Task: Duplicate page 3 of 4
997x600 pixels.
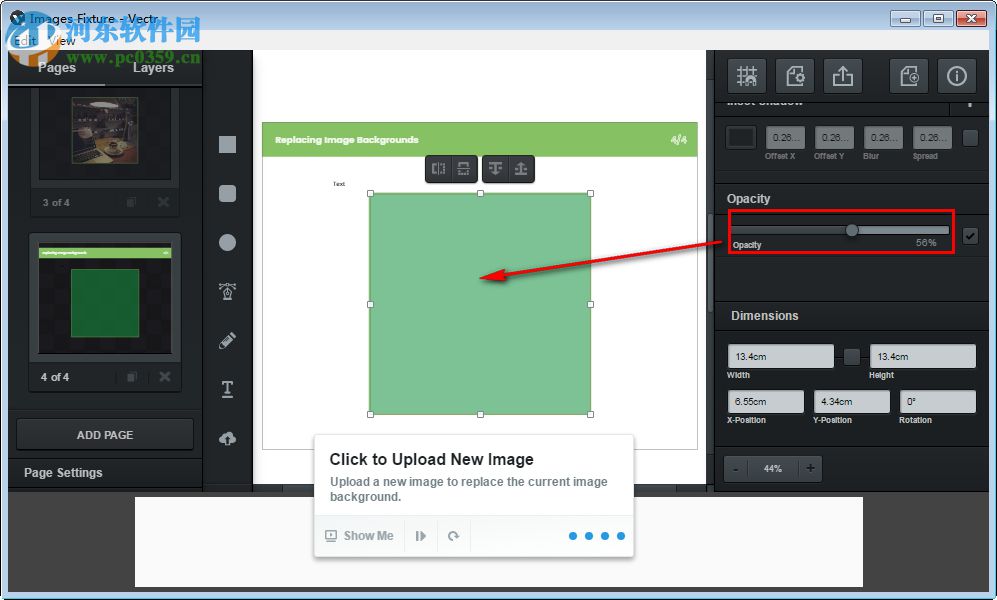Action: [x=132, y=202]
